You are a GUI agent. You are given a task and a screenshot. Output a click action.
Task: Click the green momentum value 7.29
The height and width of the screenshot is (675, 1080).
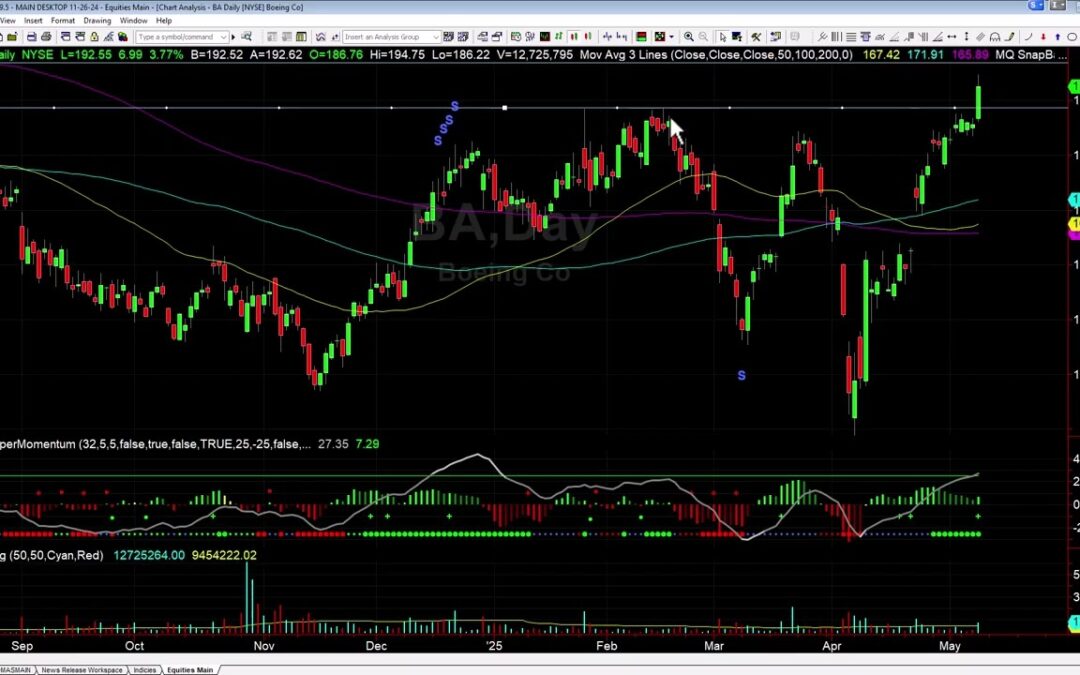pyautogui.click(x=367, y=444)
